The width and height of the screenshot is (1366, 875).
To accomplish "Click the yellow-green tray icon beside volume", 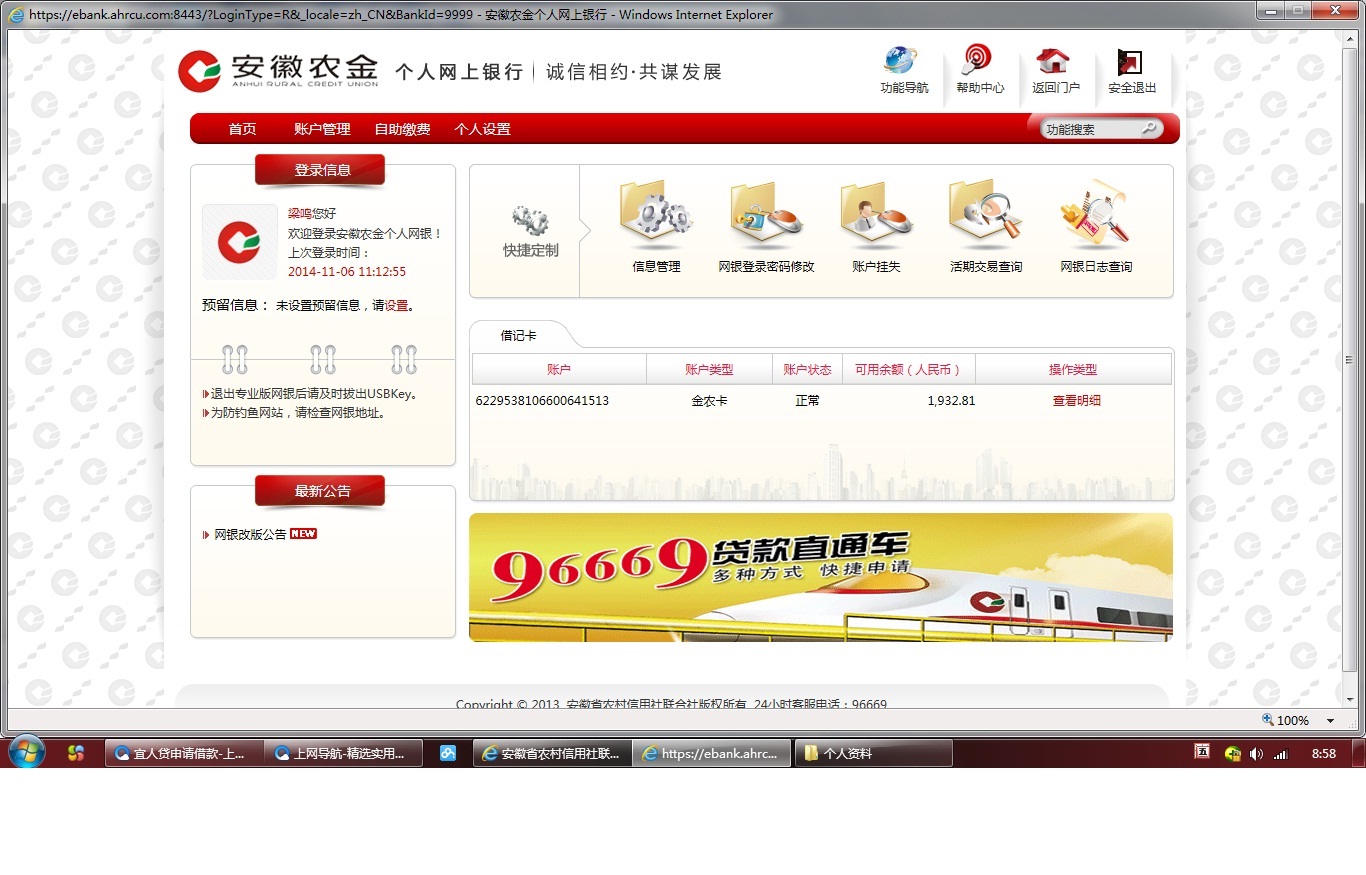I will [1233, 754].
